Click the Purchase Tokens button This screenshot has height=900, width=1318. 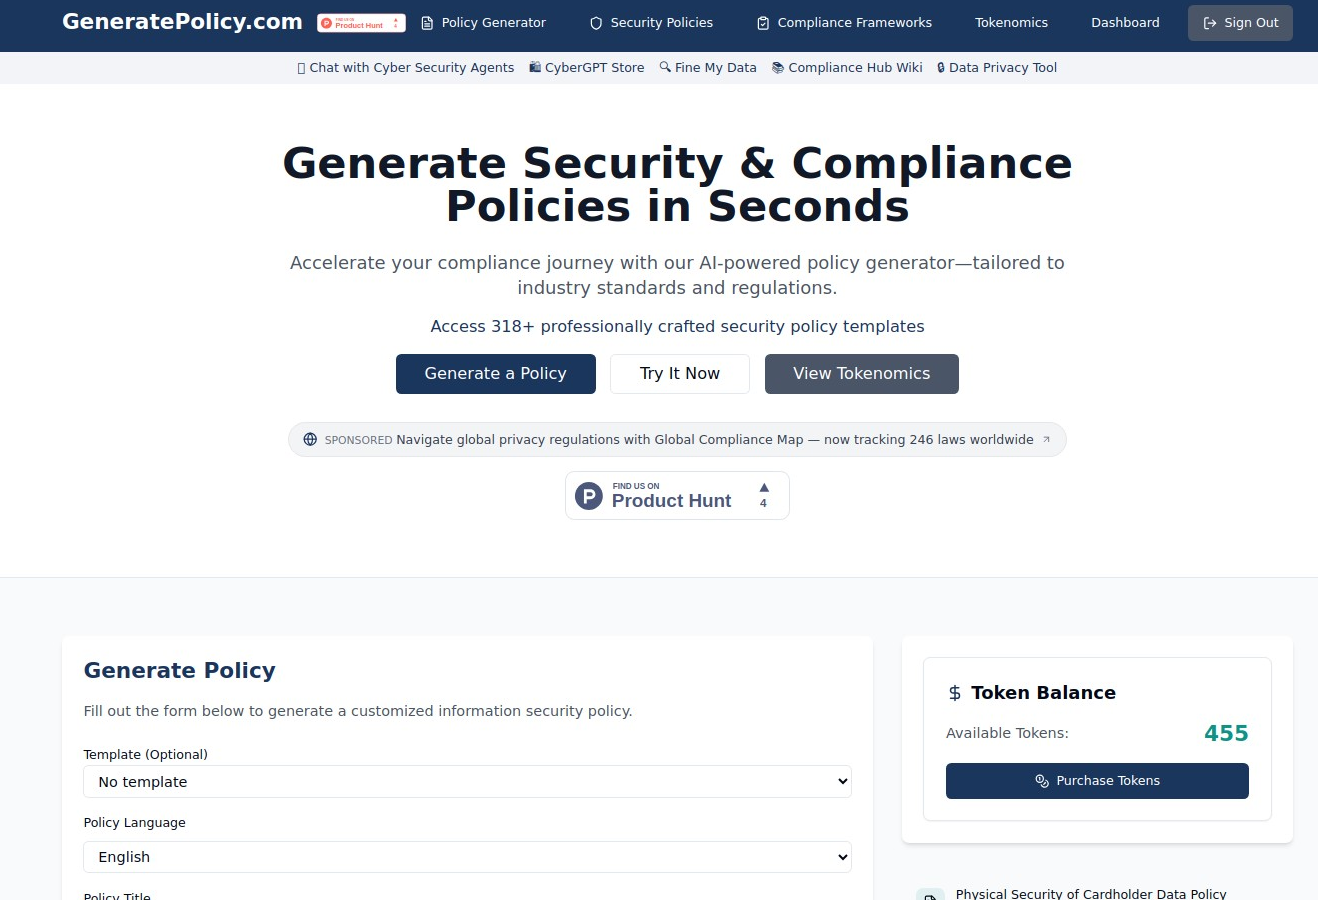click(x=1096, y=781)
